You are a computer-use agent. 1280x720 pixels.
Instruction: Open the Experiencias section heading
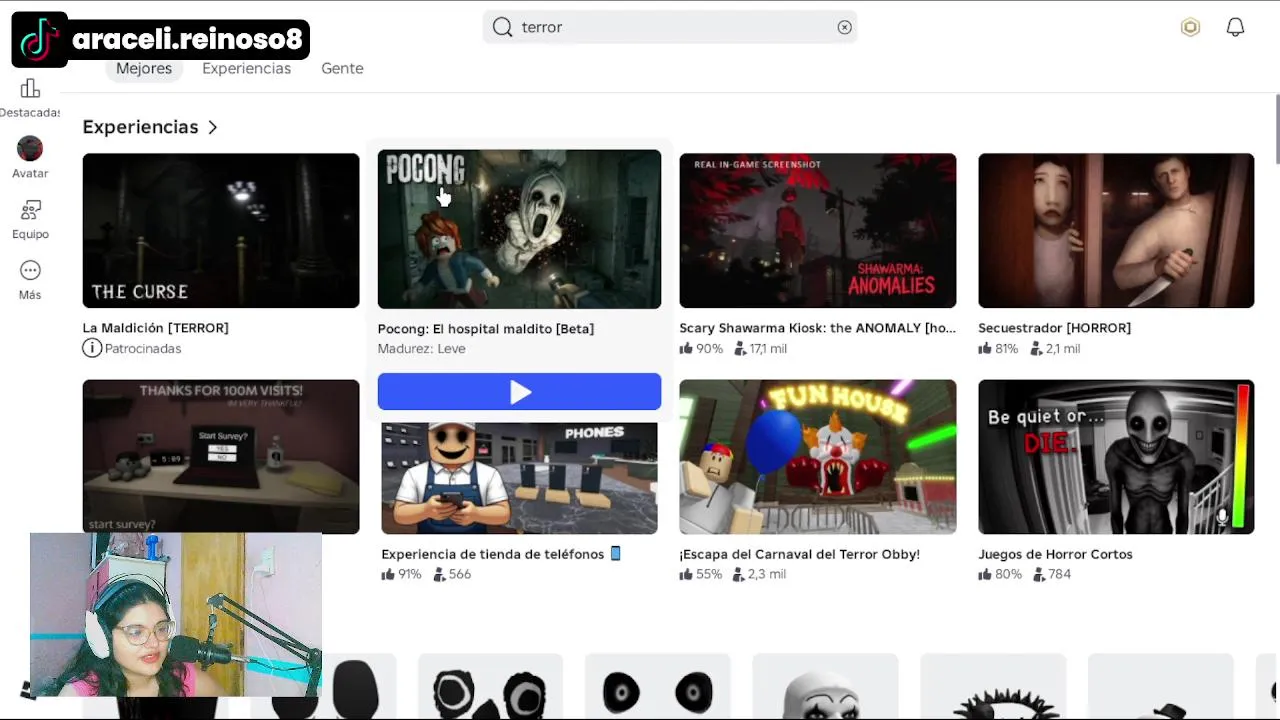tap(140, 127)
